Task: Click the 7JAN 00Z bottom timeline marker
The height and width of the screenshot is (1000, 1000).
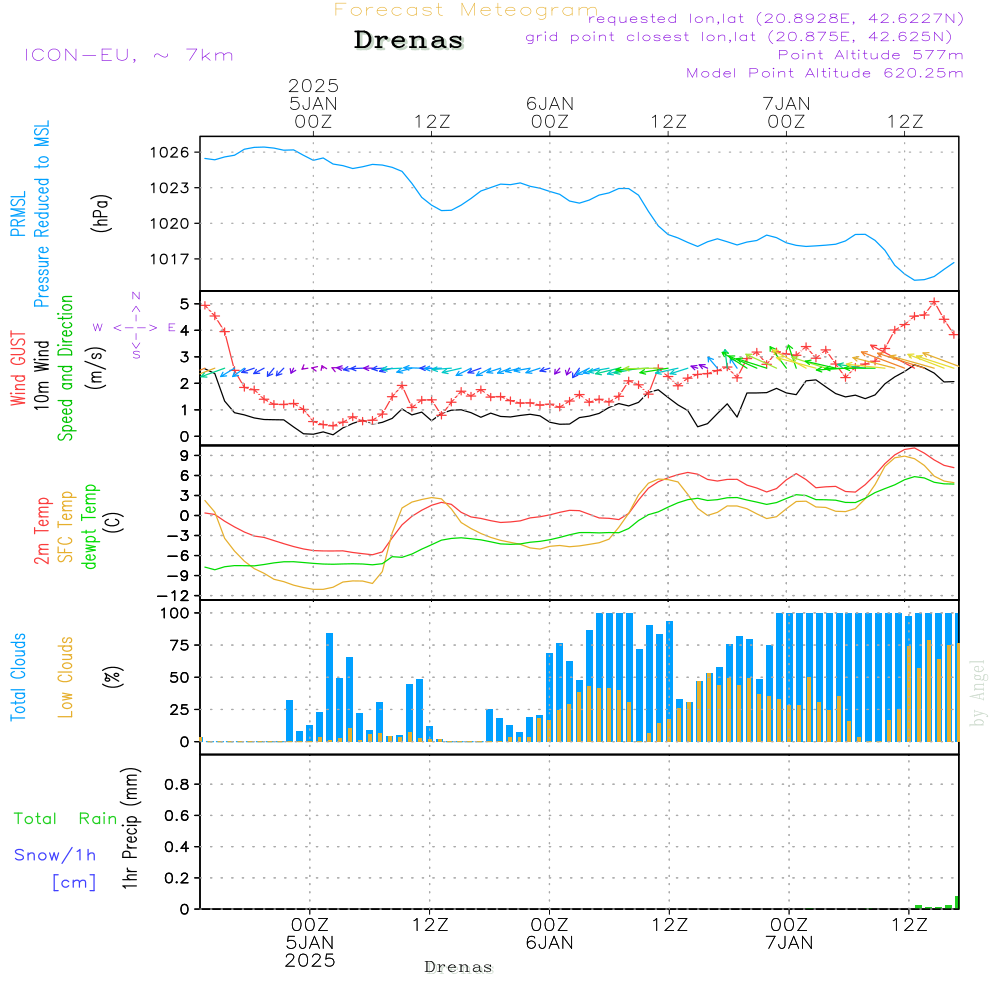Action: point(790,934)
